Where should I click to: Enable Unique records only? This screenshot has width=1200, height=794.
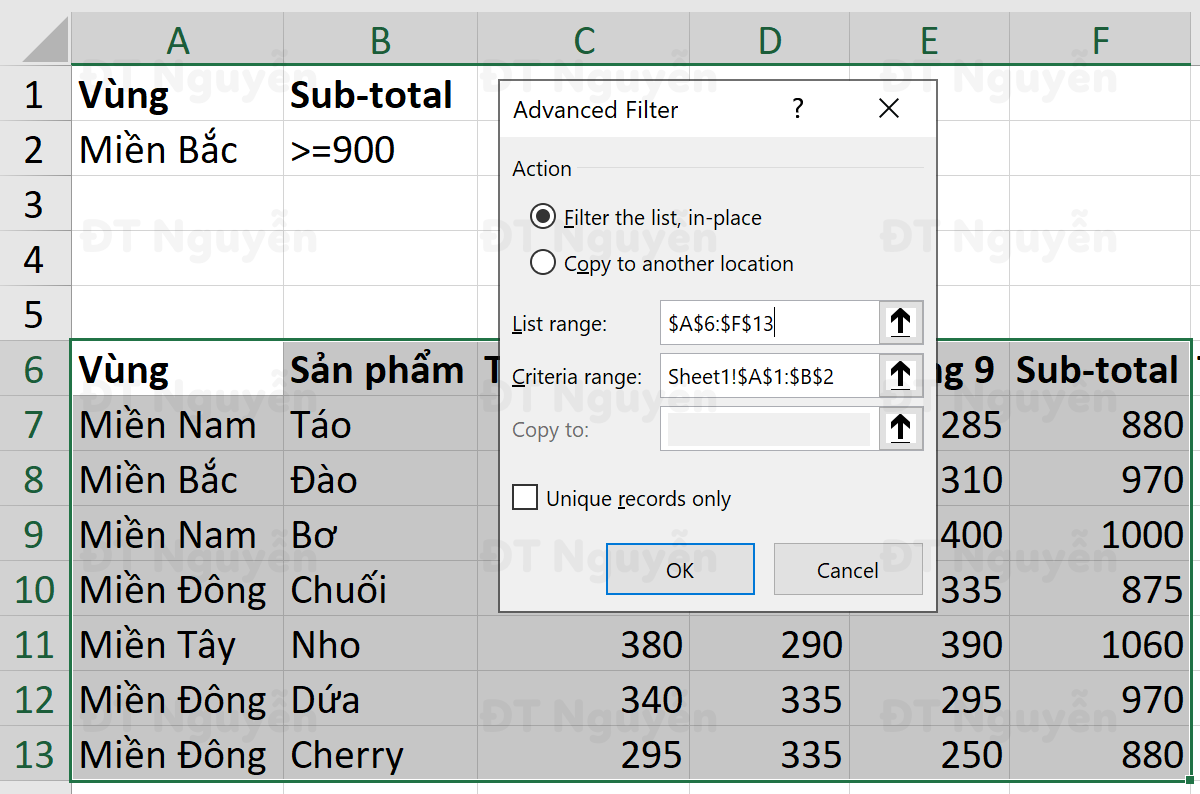pos(524,497)
